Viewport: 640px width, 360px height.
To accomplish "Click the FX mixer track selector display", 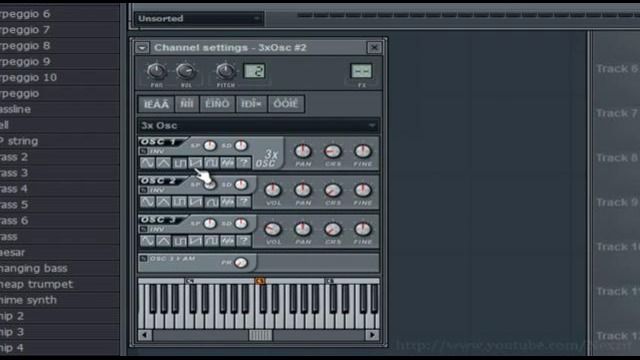I will 361,71.
